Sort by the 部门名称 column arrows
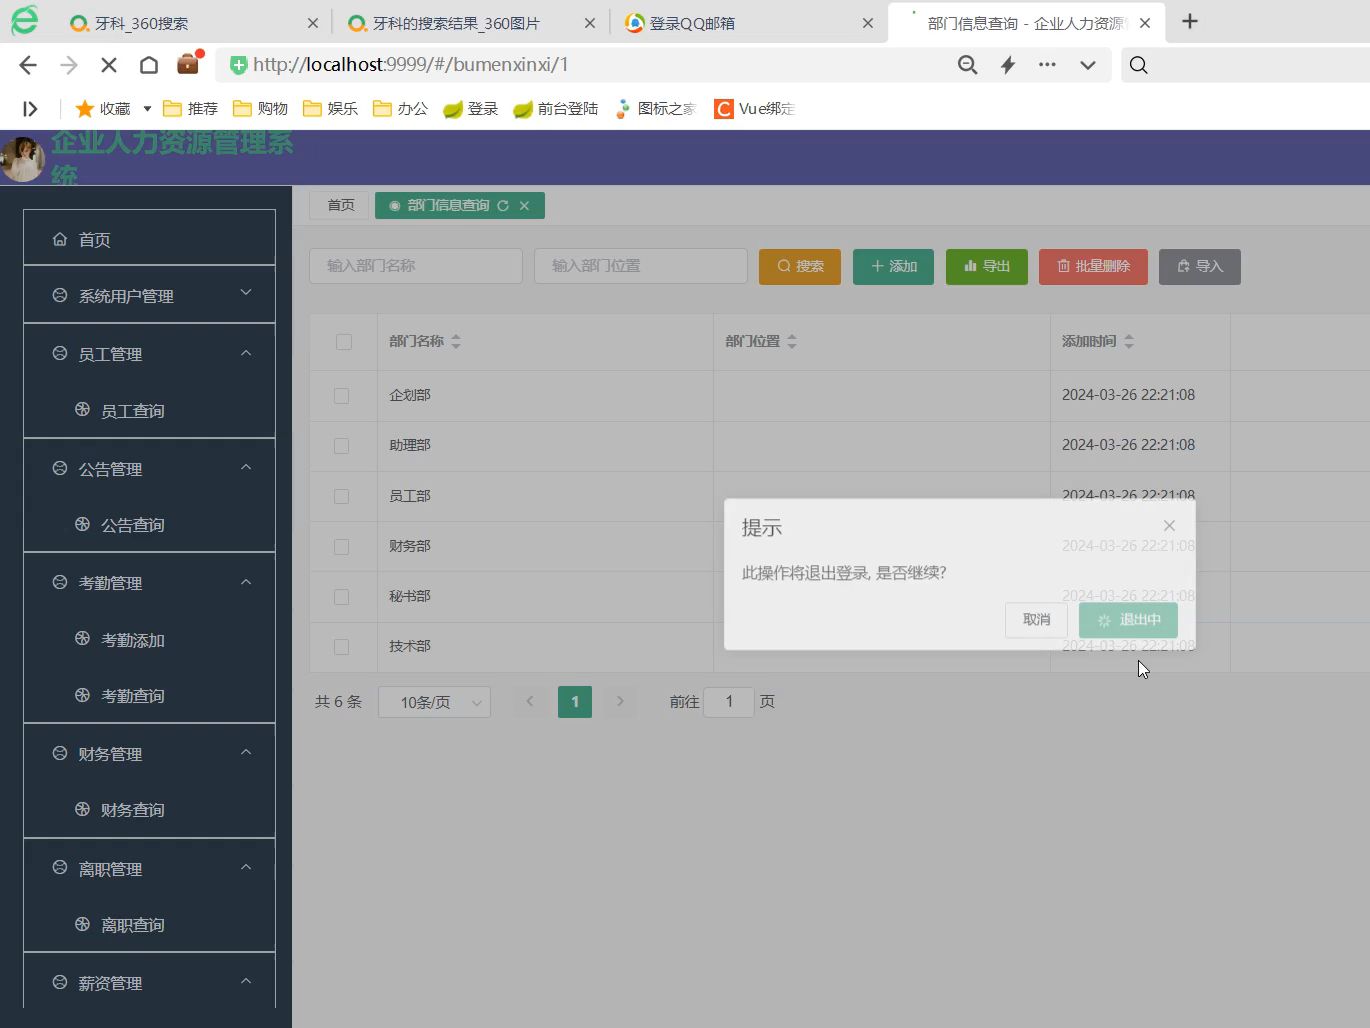 [x=456, y=342]
